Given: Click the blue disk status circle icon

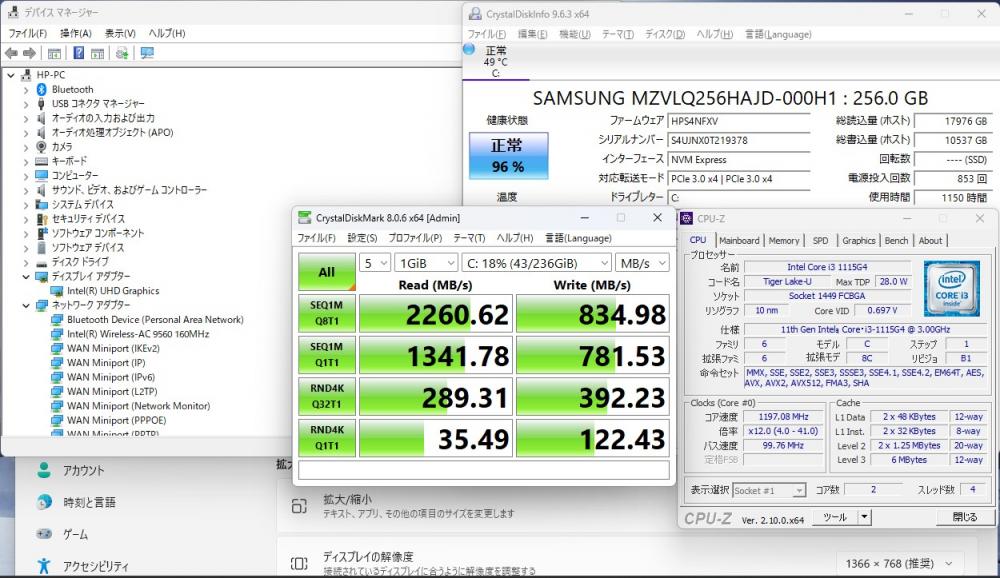Looking at the screenshot, I should [469, 49].
